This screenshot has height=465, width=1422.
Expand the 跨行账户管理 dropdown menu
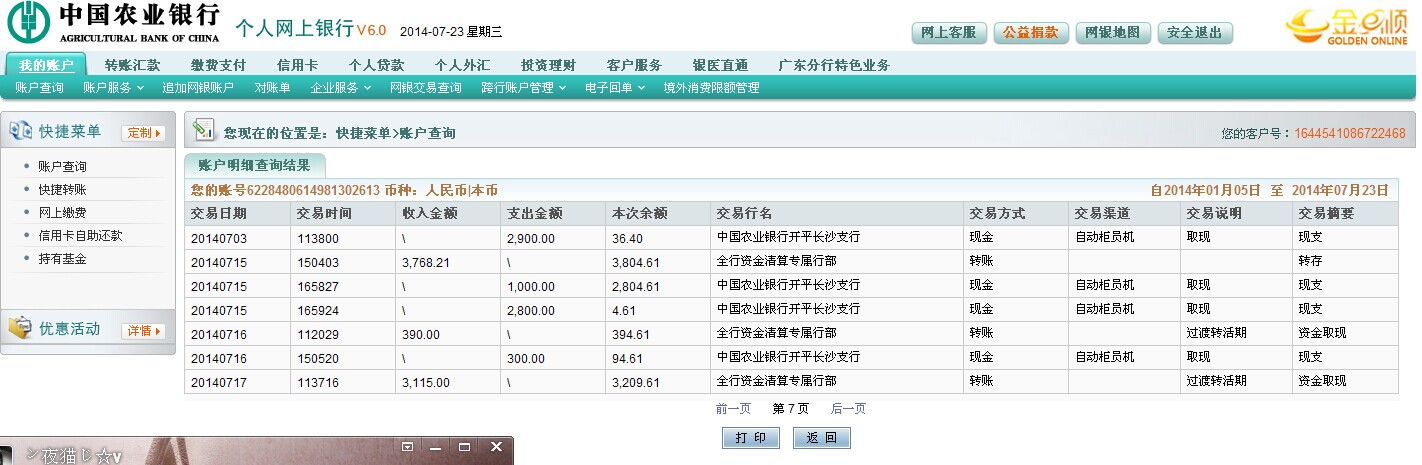pyautogui.click(x=523, y=88)
